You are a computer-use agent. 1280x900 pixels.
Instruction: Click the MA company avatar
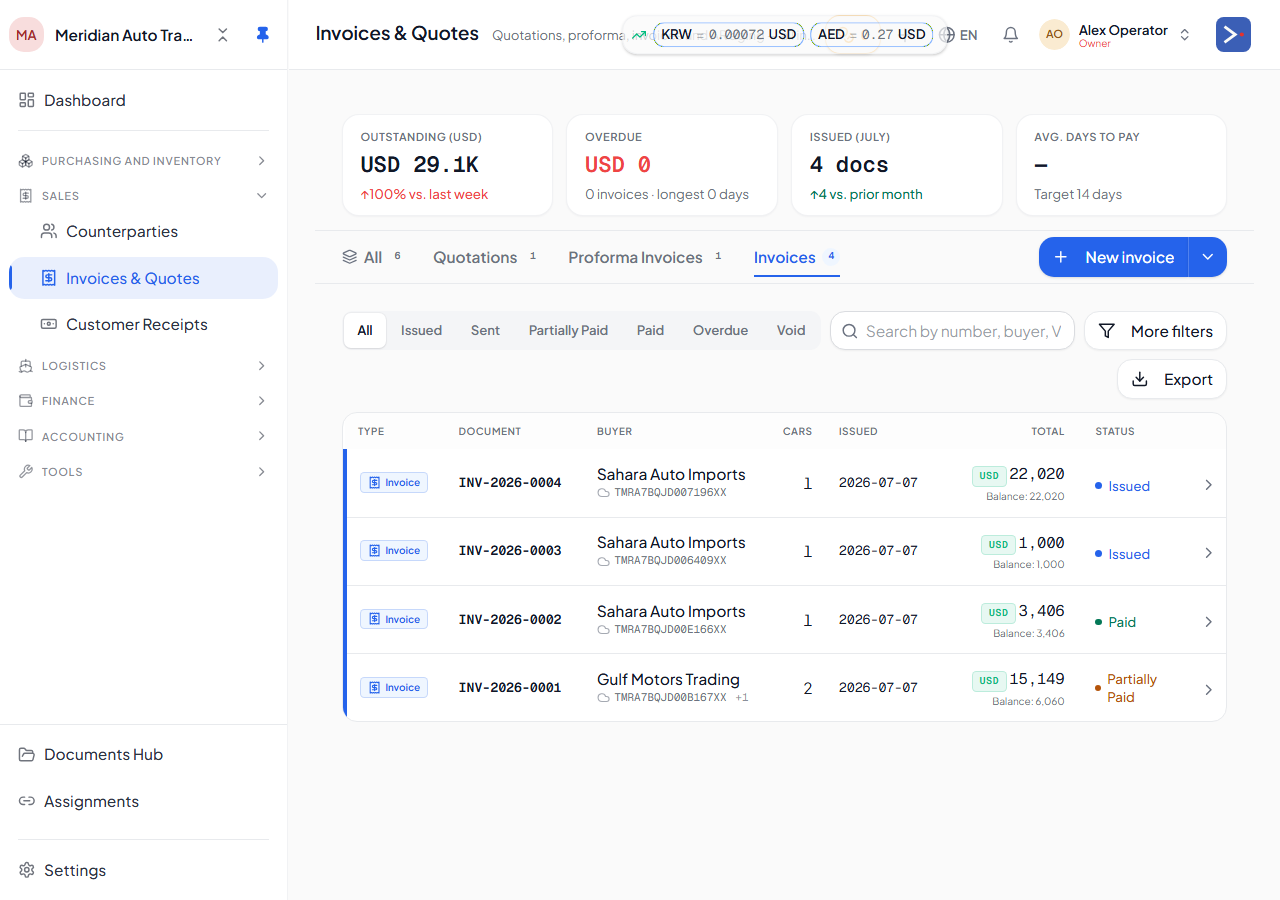pos(27,35)
